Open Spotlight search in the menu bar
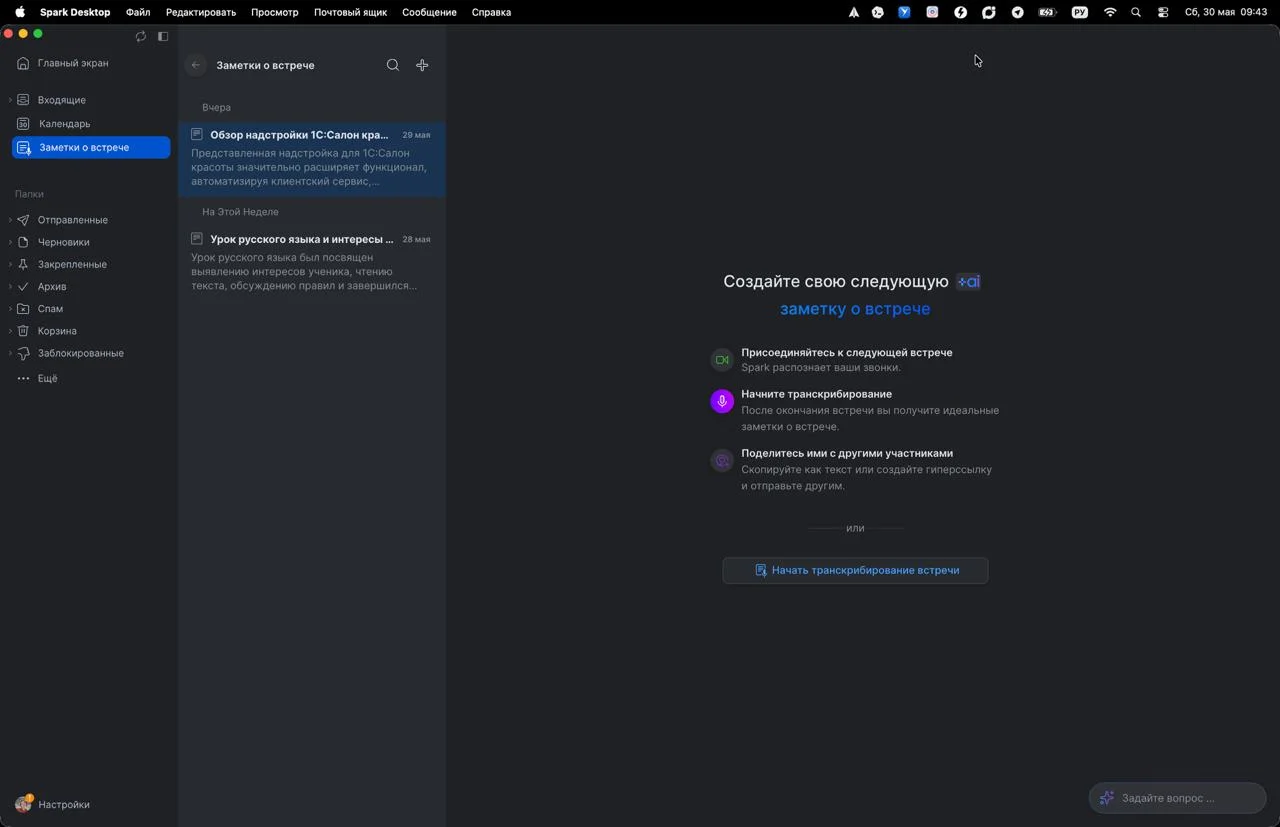The height and width of the screenshot is (827, 1280). click(x=1136, y=12)
